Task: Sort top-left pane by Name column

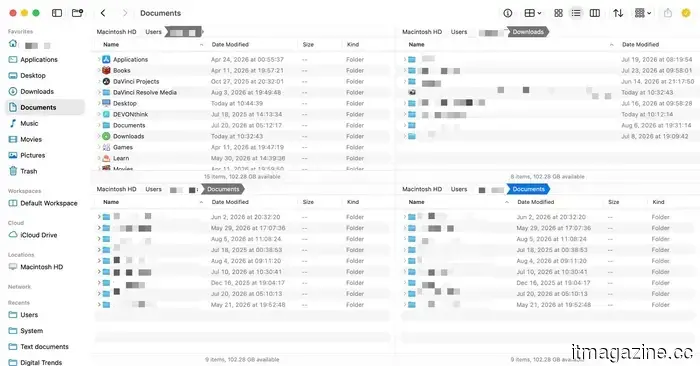Action: 111,45
